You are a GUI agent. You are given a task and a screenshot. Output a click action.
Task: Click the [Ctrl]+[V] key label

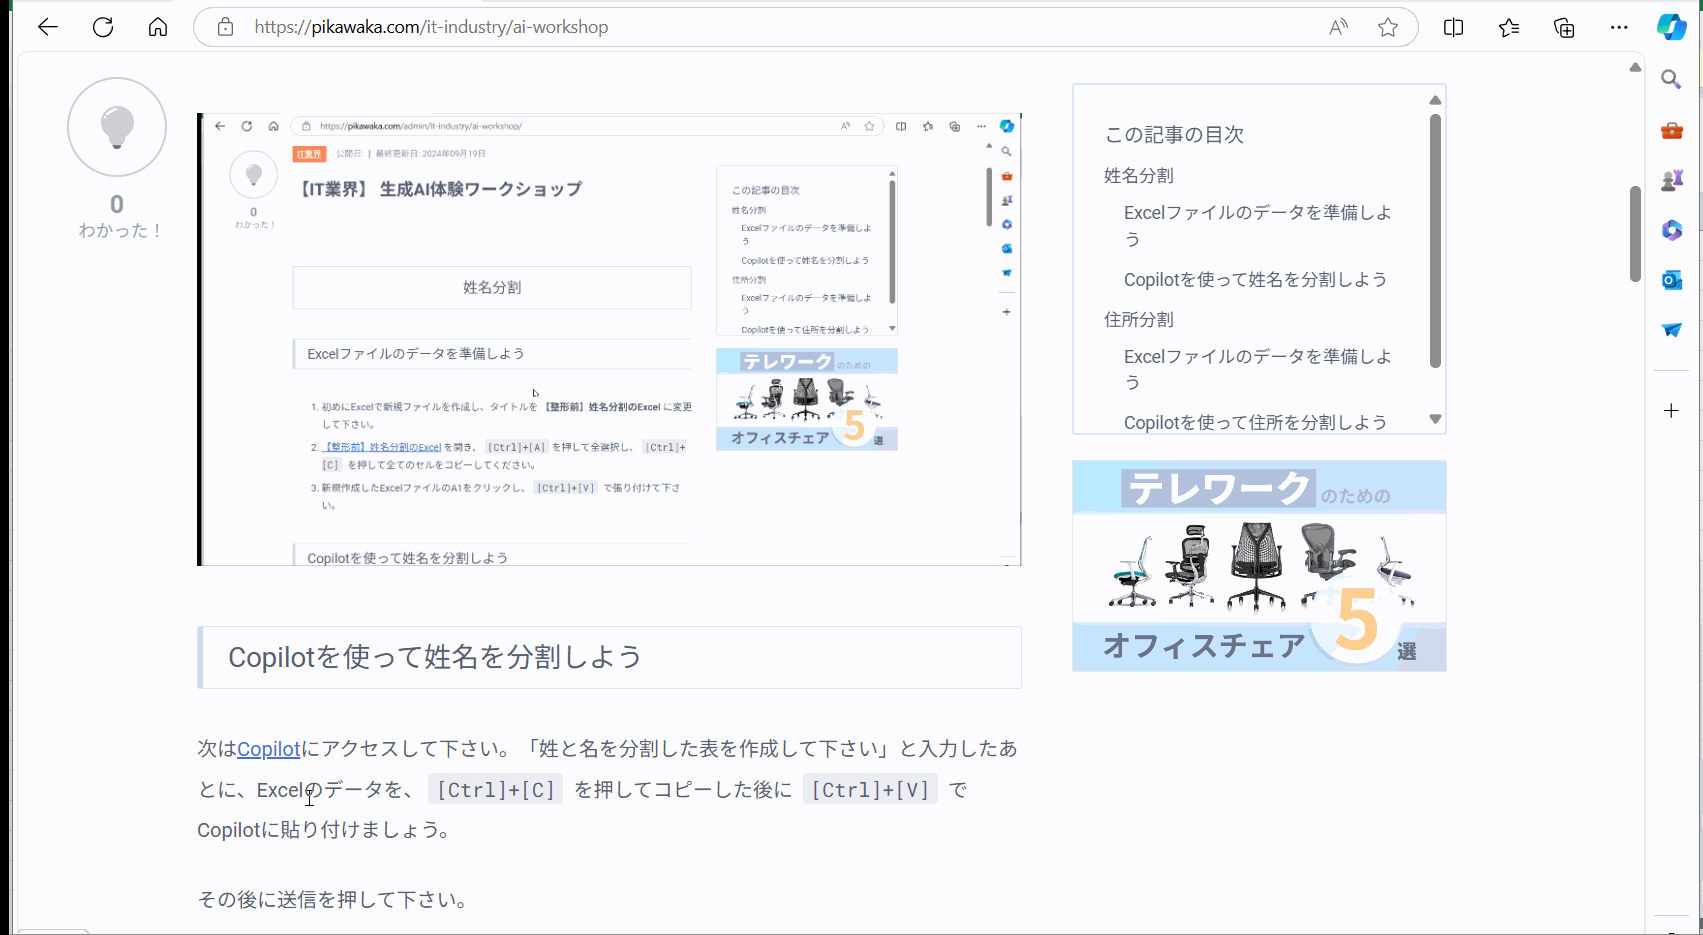[870, 790]
